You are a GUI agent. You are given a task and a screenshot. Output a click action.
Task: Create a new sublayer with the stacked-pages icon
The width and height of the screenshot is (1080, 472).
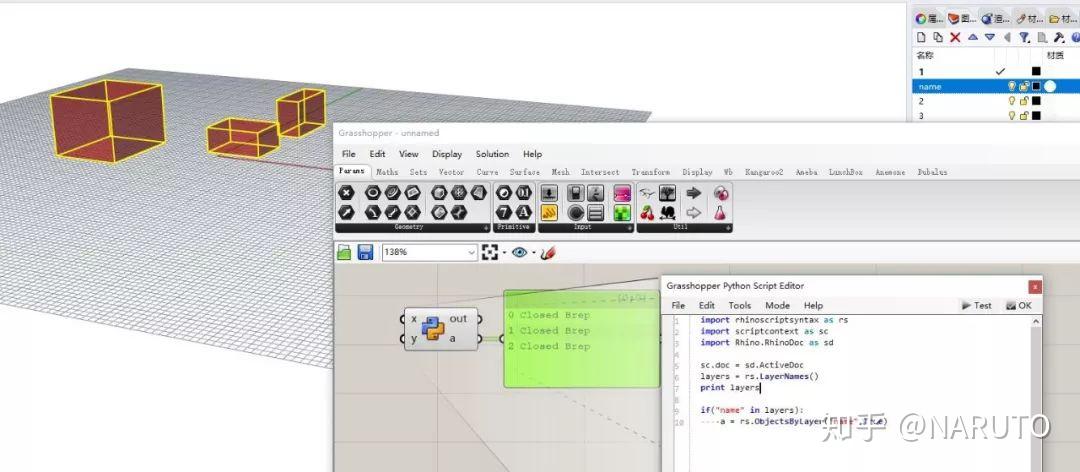coord(938,37)
